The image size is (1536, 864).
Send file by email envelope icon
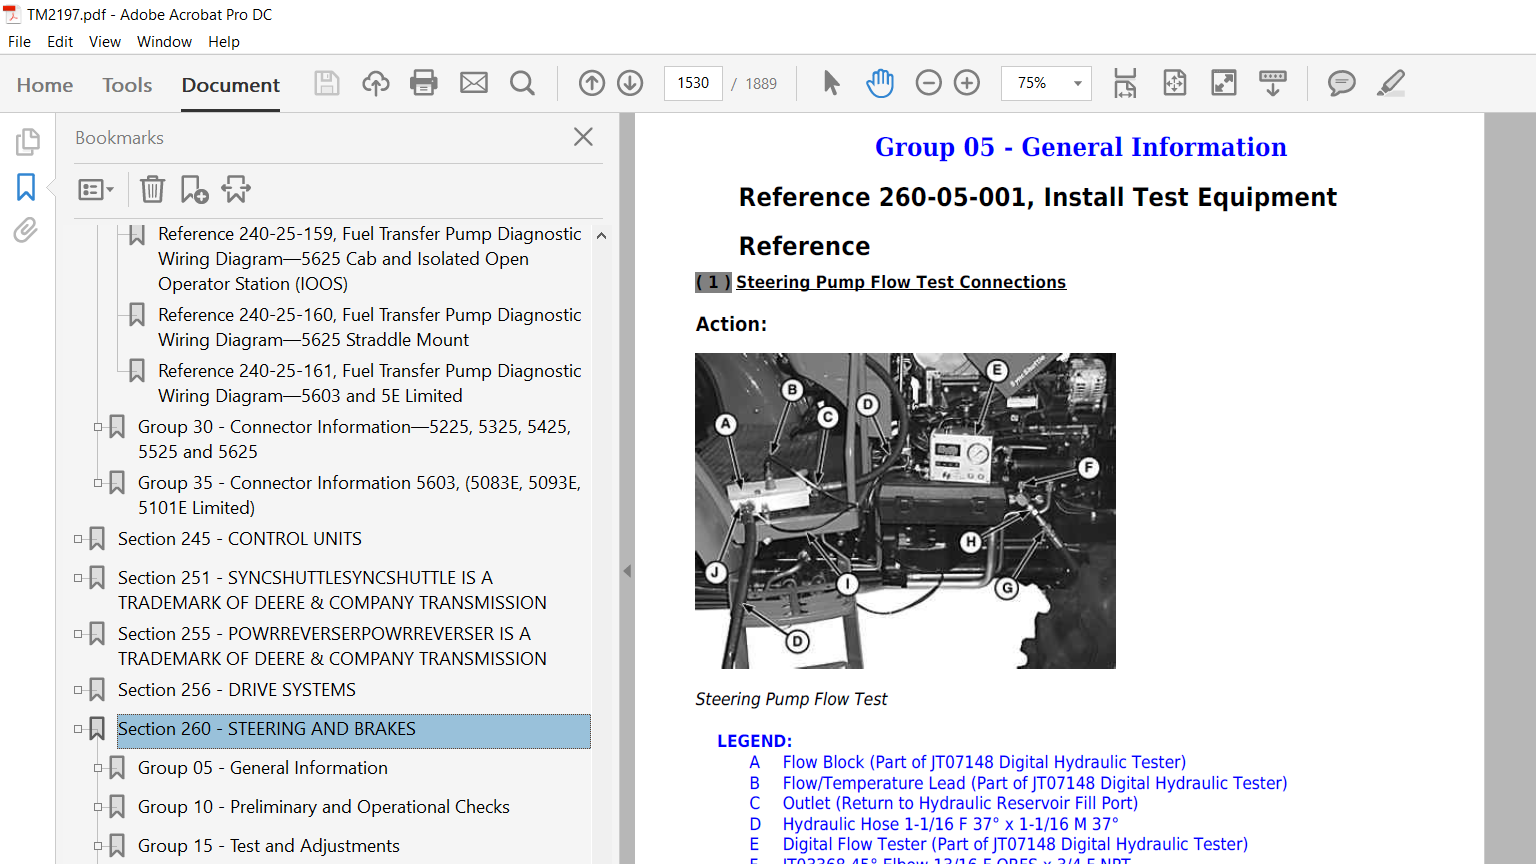click(x=474, y=83)
